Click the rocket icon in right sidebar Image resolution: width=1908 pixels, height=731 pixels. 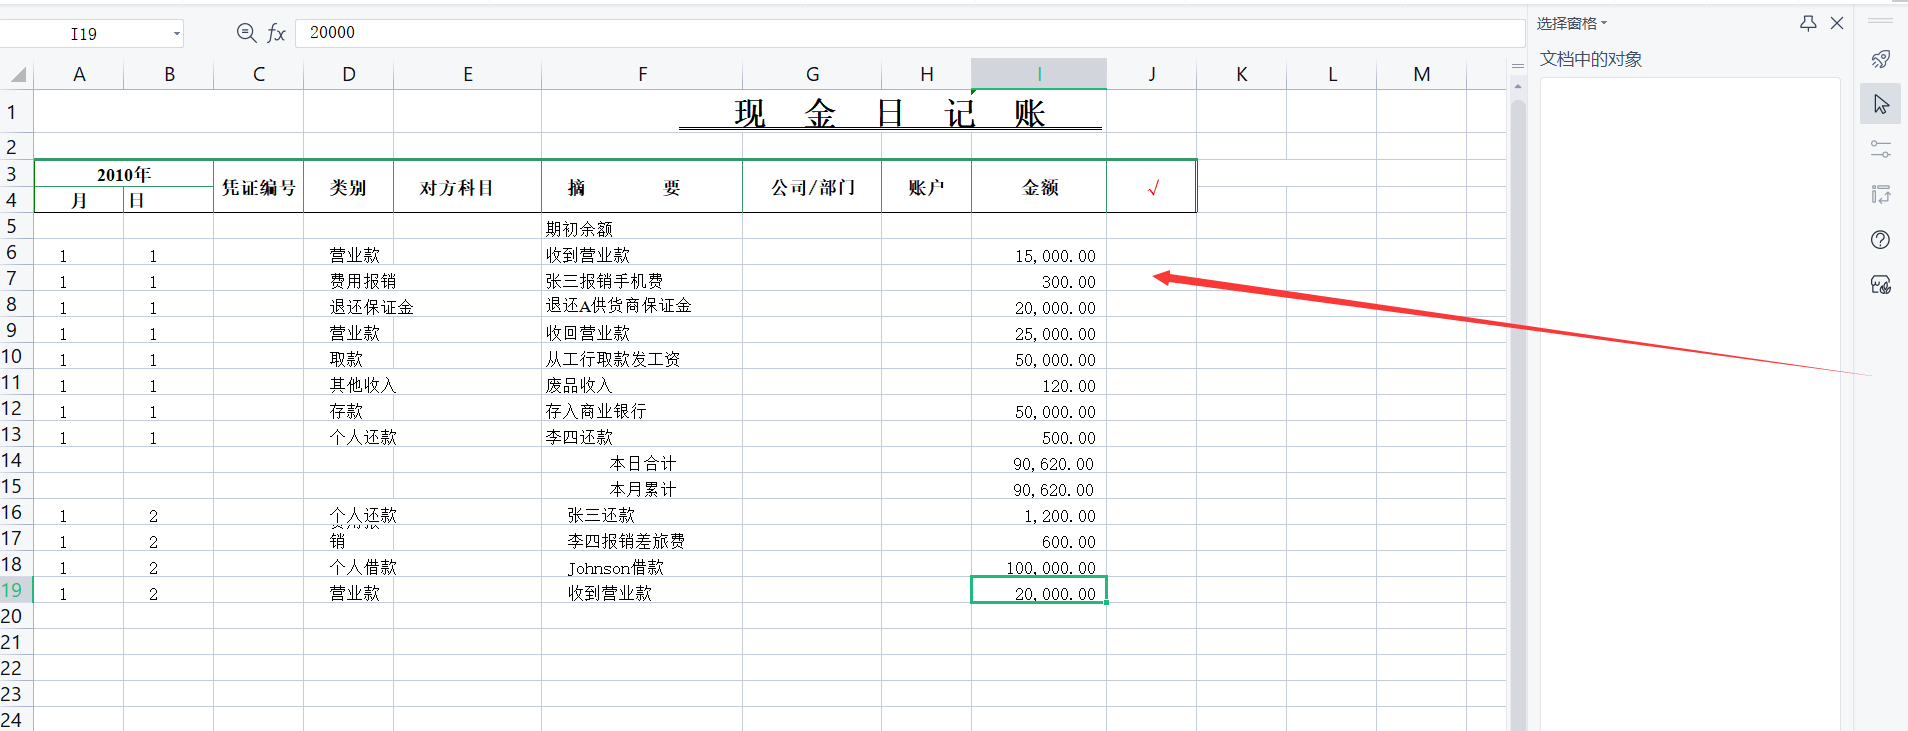(x=1880, y=59)
